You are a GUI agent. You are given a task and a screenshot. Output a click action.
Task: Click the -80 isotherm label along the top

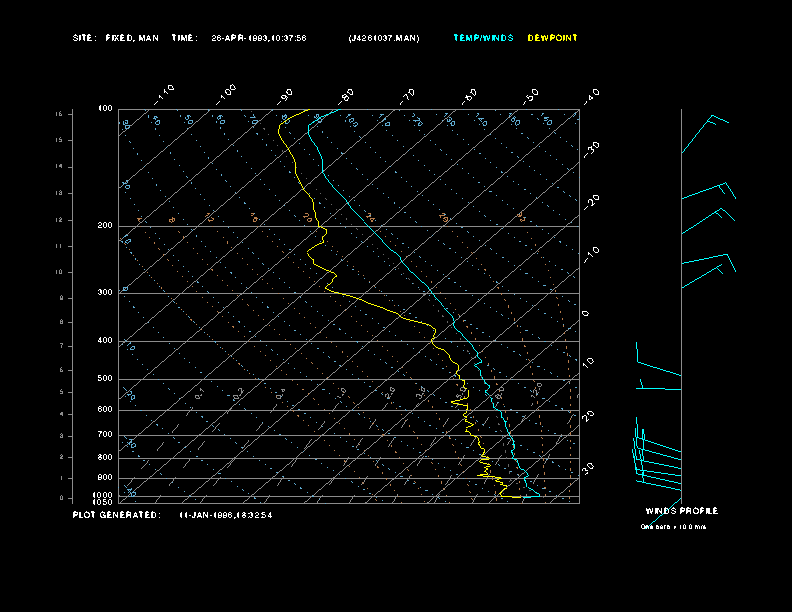click(x=346, y=96)
